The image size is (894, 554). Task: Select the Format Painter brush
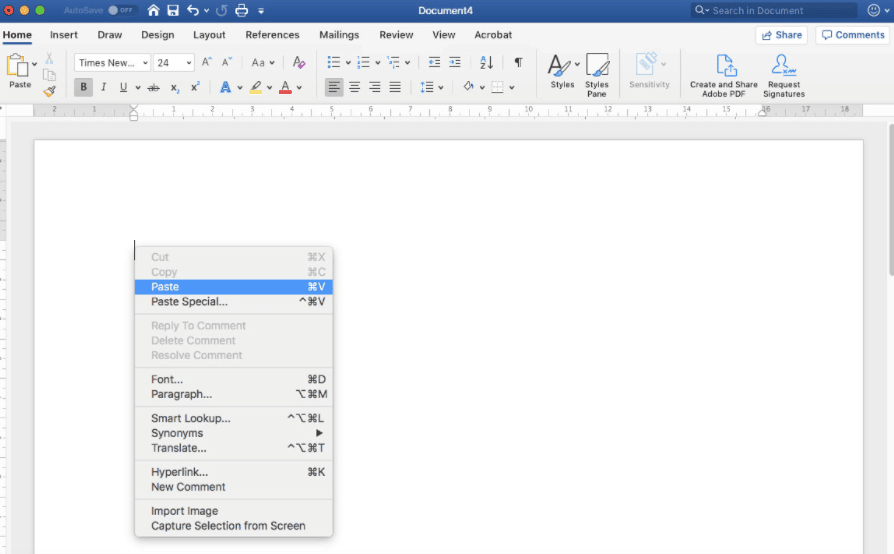tap(50, 91)
